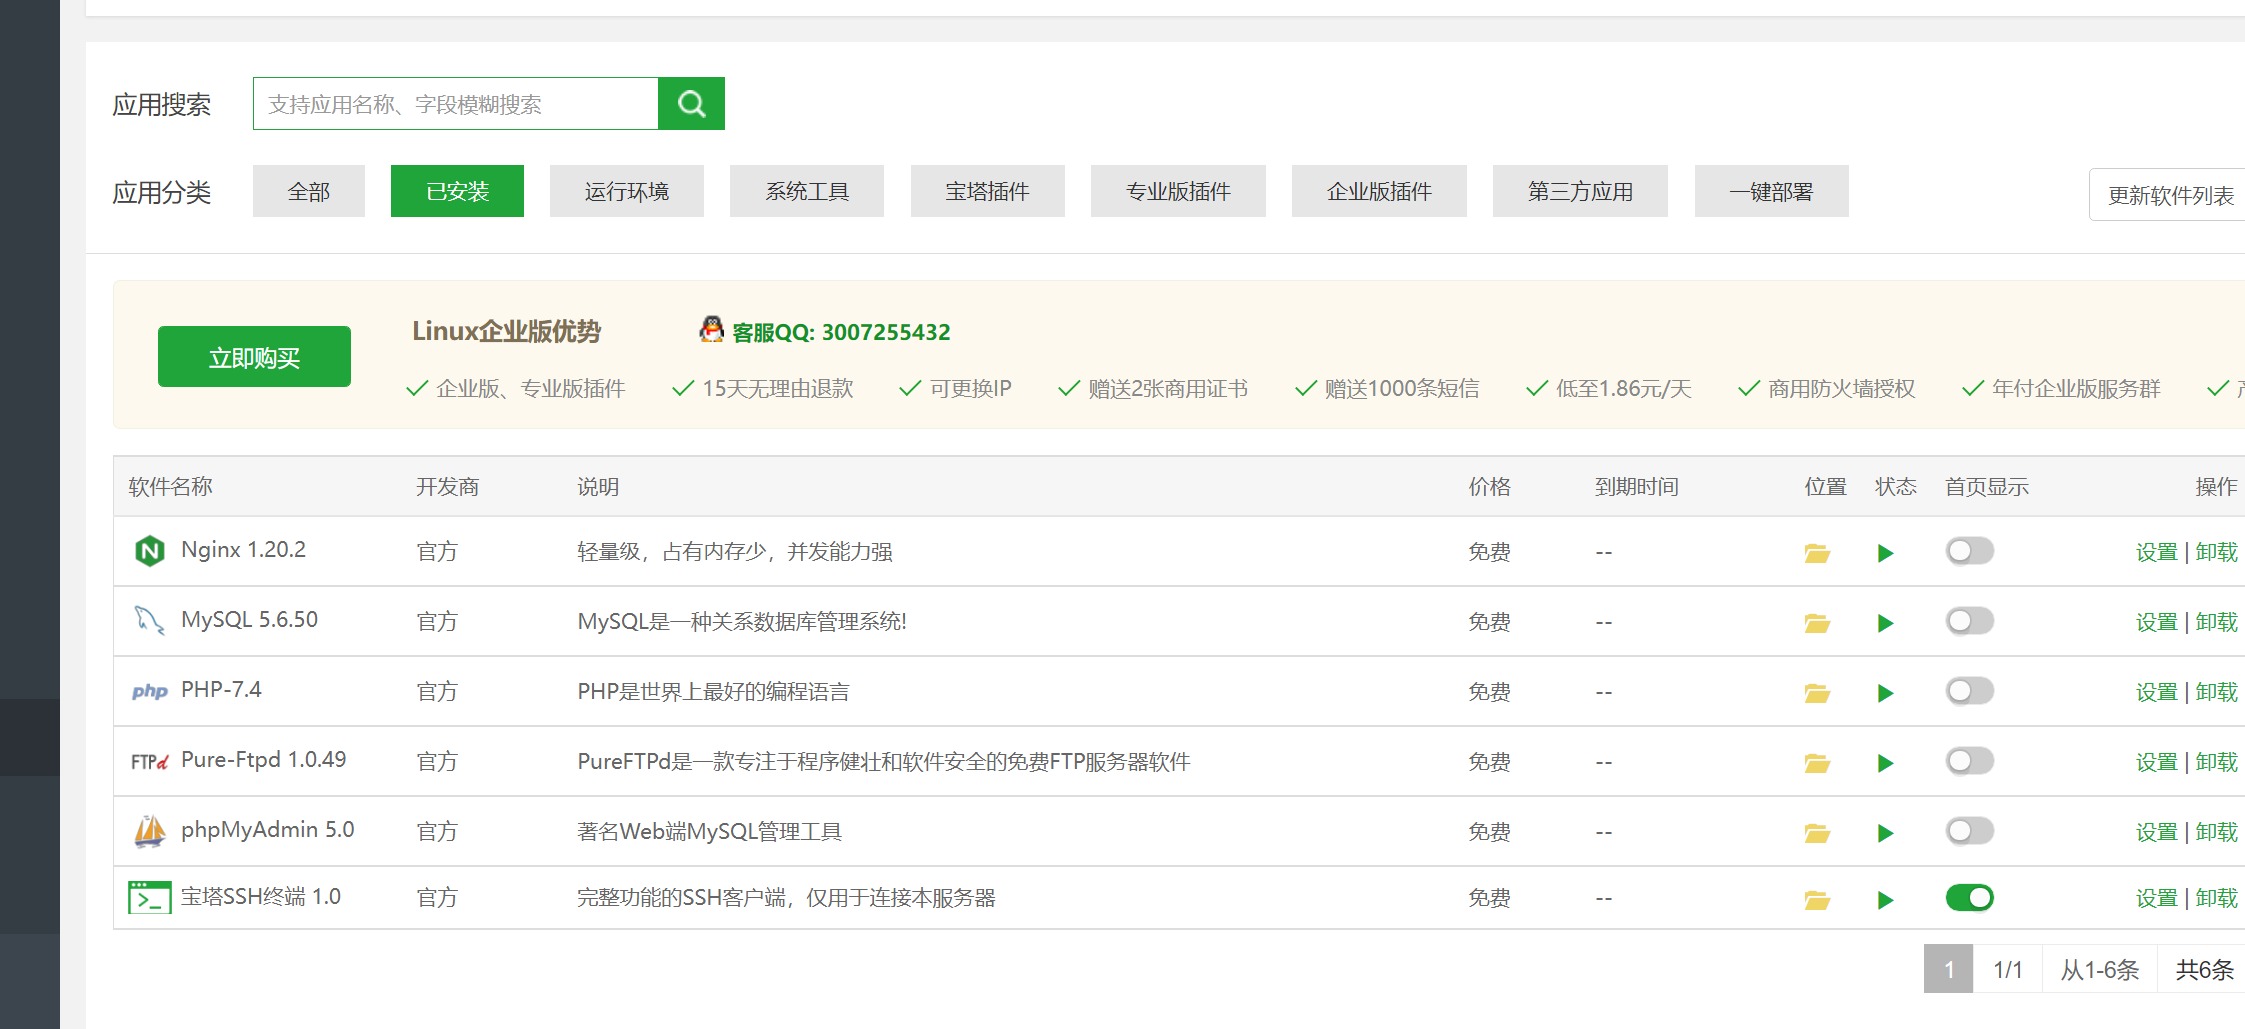2245x1029 pixels.
Task: Switch to 一键部署 category
Action: [x=1771, y=191]
